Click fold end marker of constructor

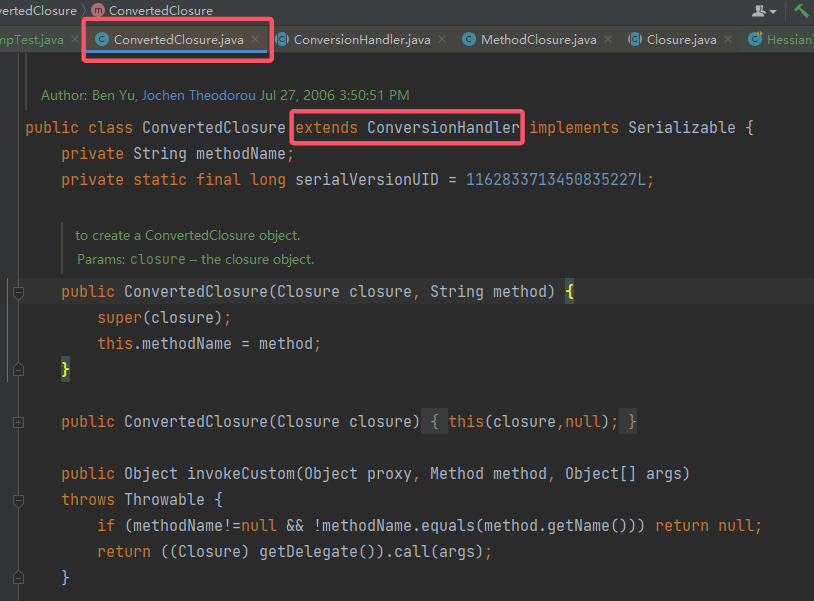[x=18, y=370]
